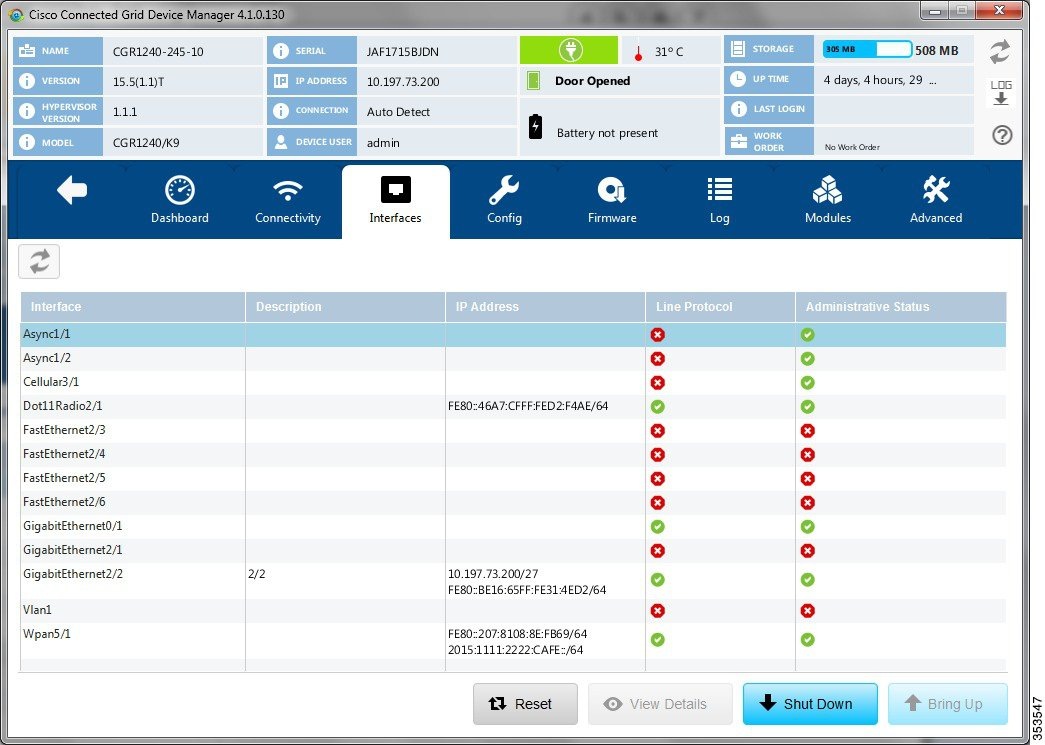Click the green door status icon
1045x745 pixels.
click(533, 81)
